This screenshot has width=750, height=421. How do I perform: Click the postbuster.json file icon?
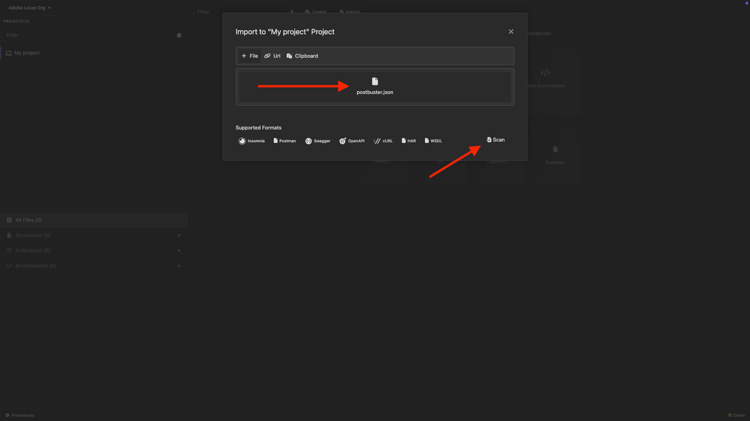pos(375,81)
